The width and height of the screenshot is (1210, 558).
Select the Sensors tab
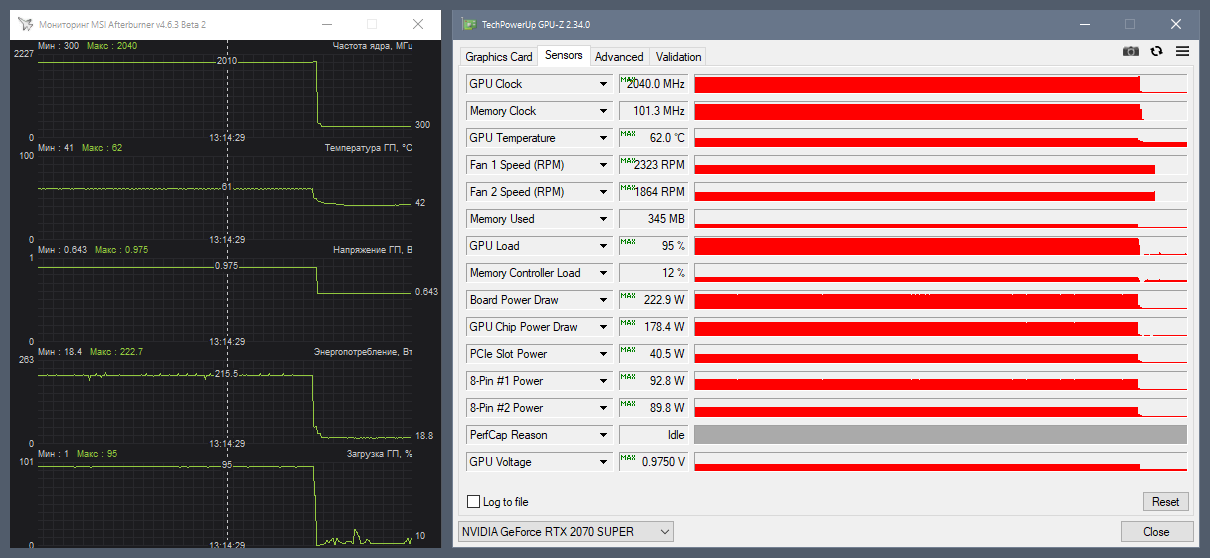(564, 56)
